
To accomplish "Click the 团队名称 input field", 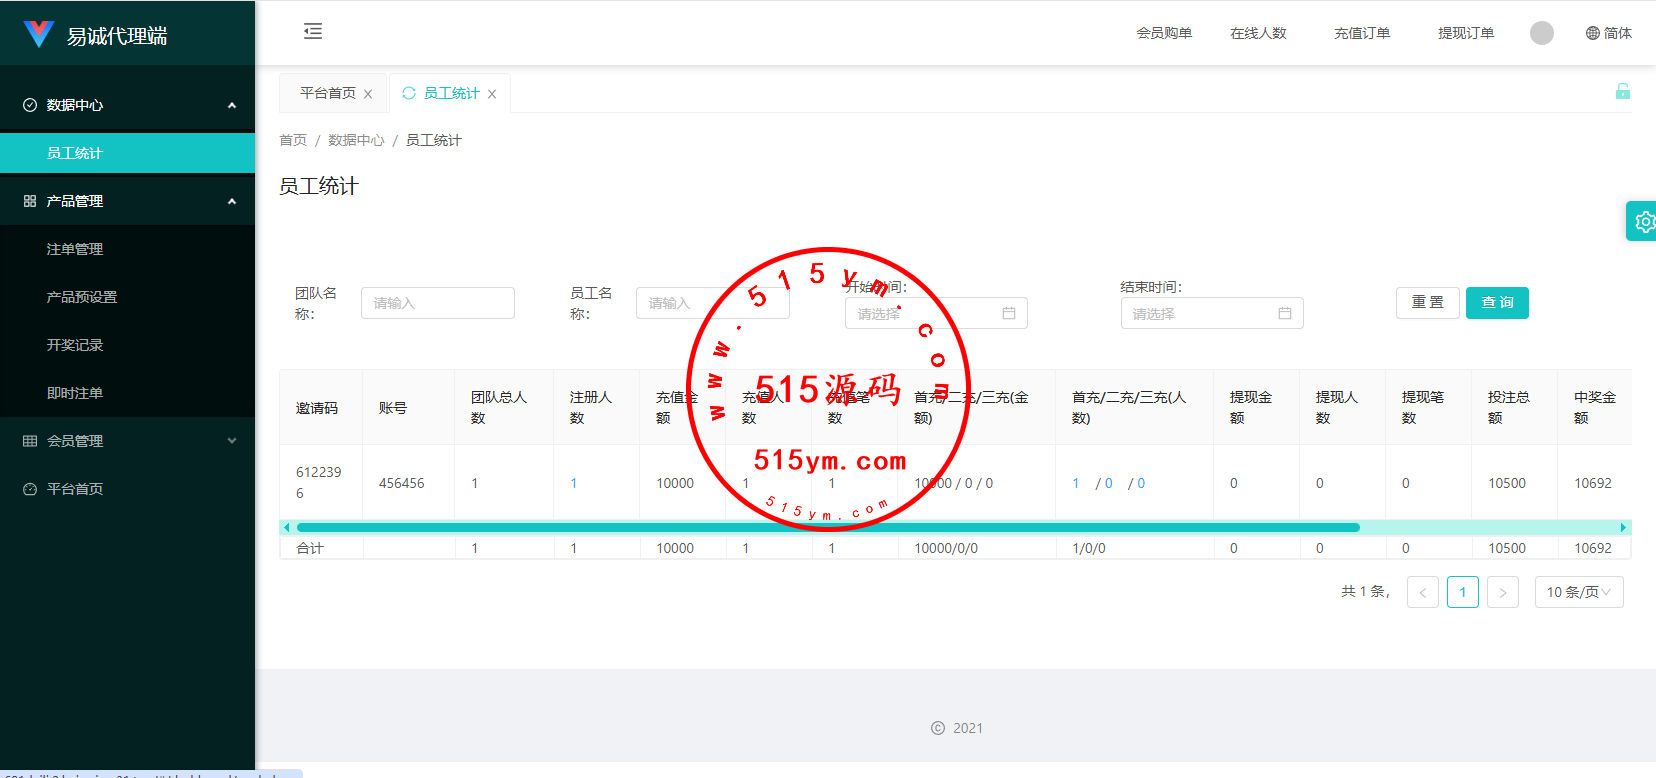I will click(x=438, y=303).
